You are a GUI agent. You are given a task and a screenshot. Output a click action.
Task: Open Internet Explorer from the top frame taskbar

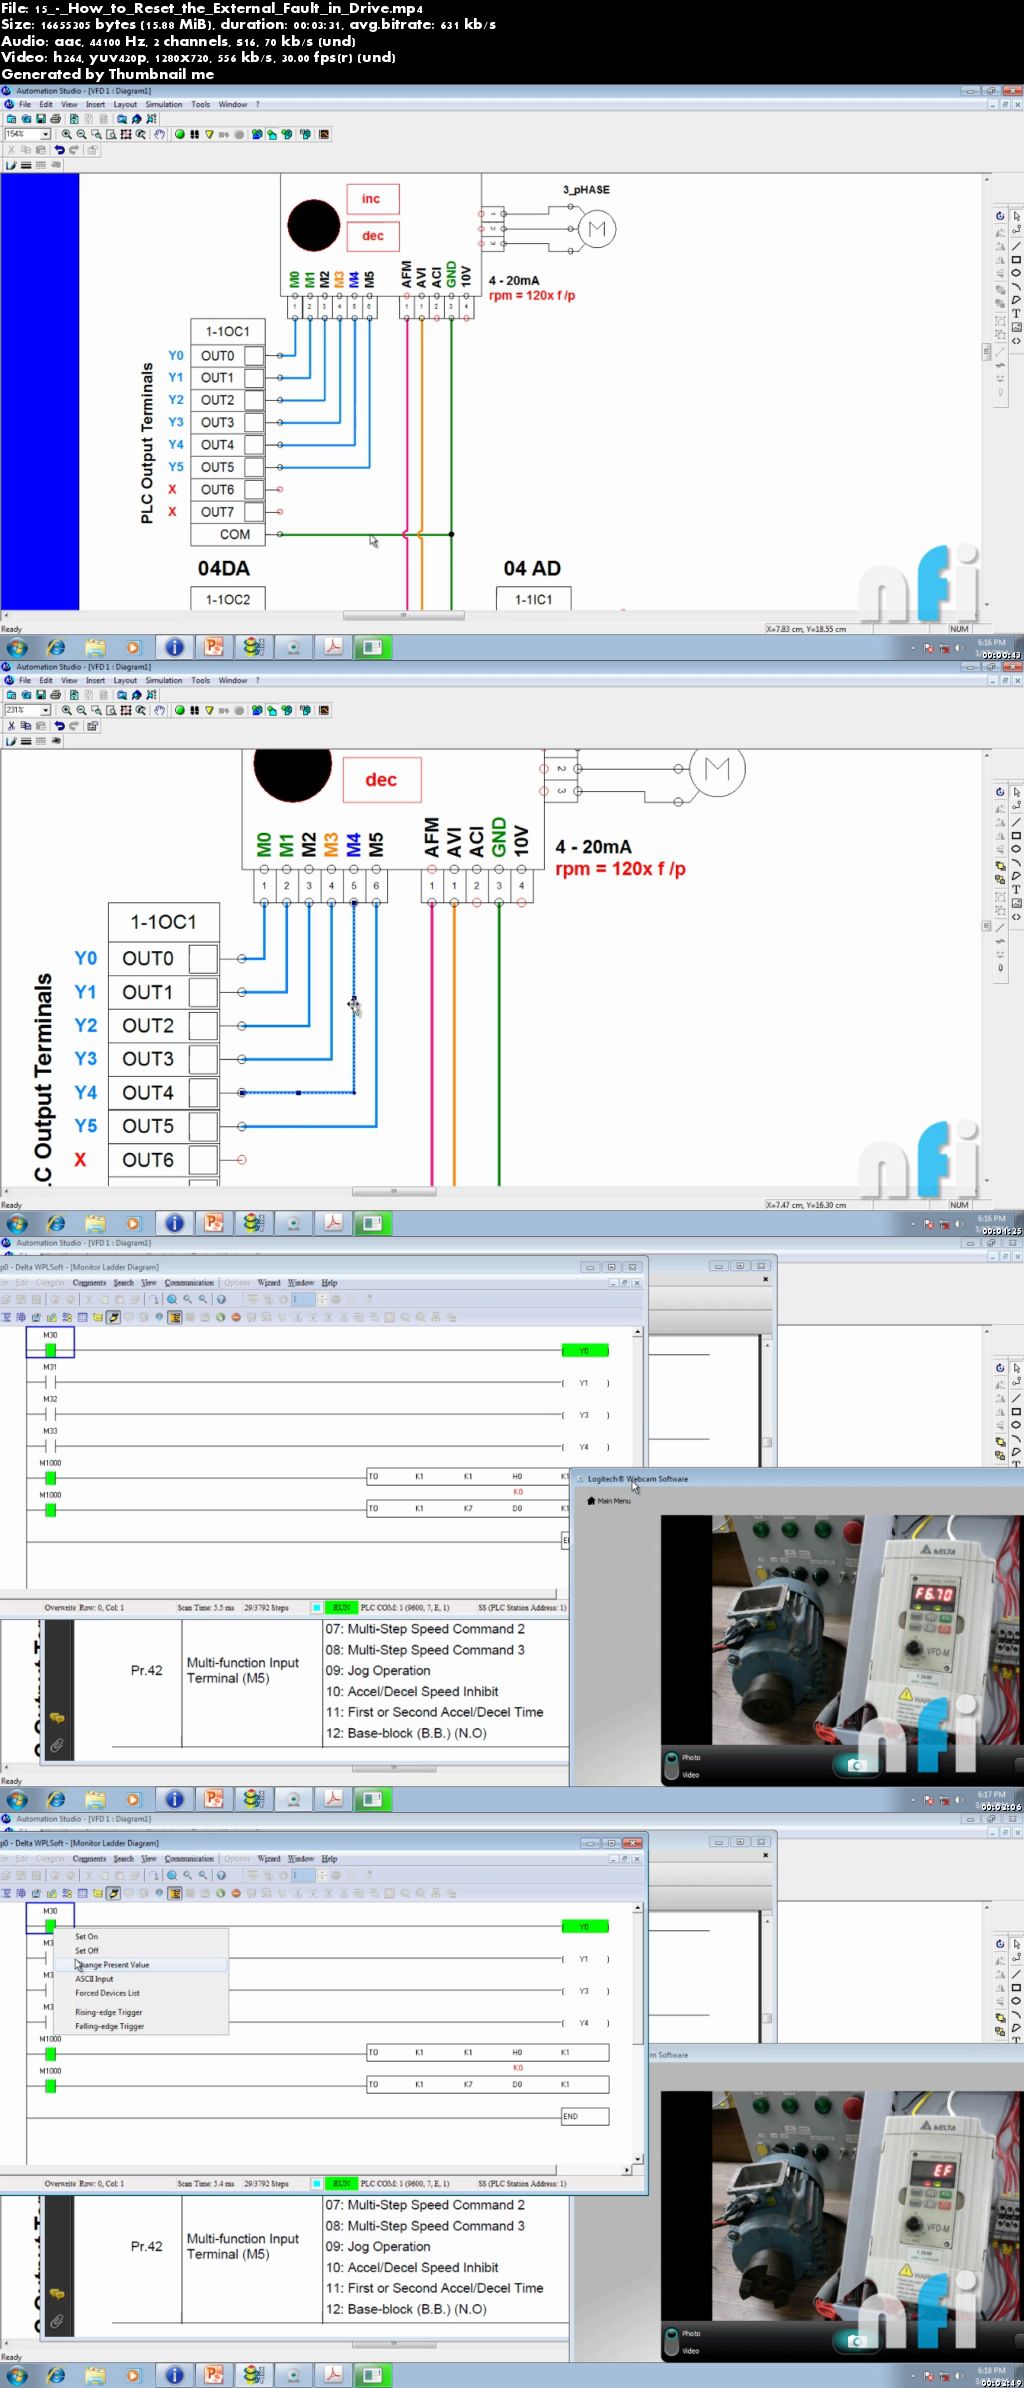pos(56,647)
